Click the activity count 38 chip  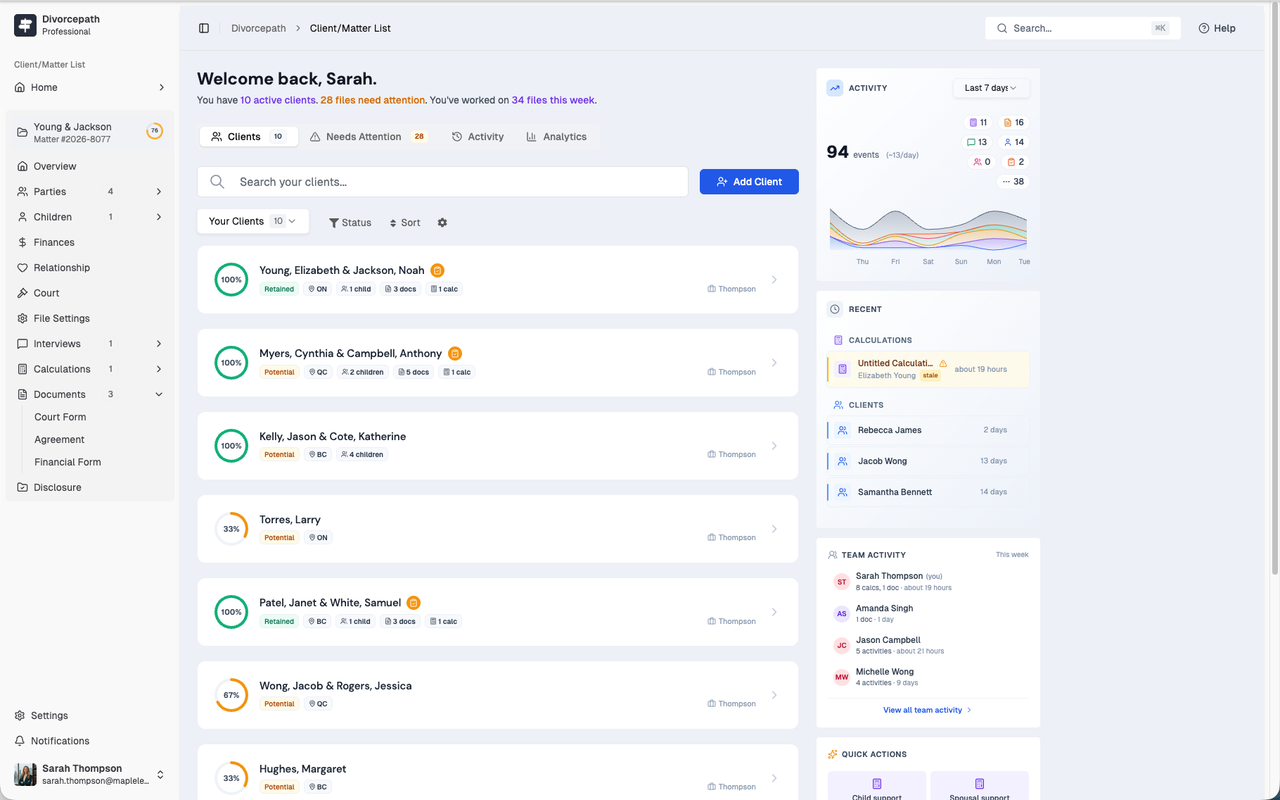[x=1014, y=182]
